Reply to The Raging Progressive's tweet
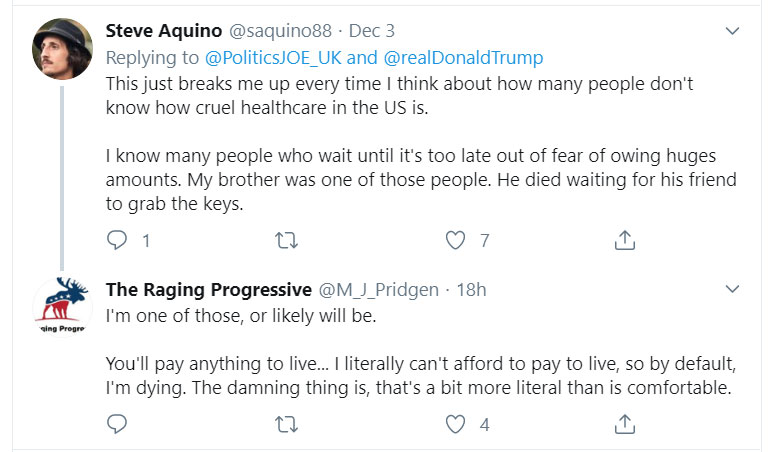This screenshot has height=452, width=774. pos(117,424)
